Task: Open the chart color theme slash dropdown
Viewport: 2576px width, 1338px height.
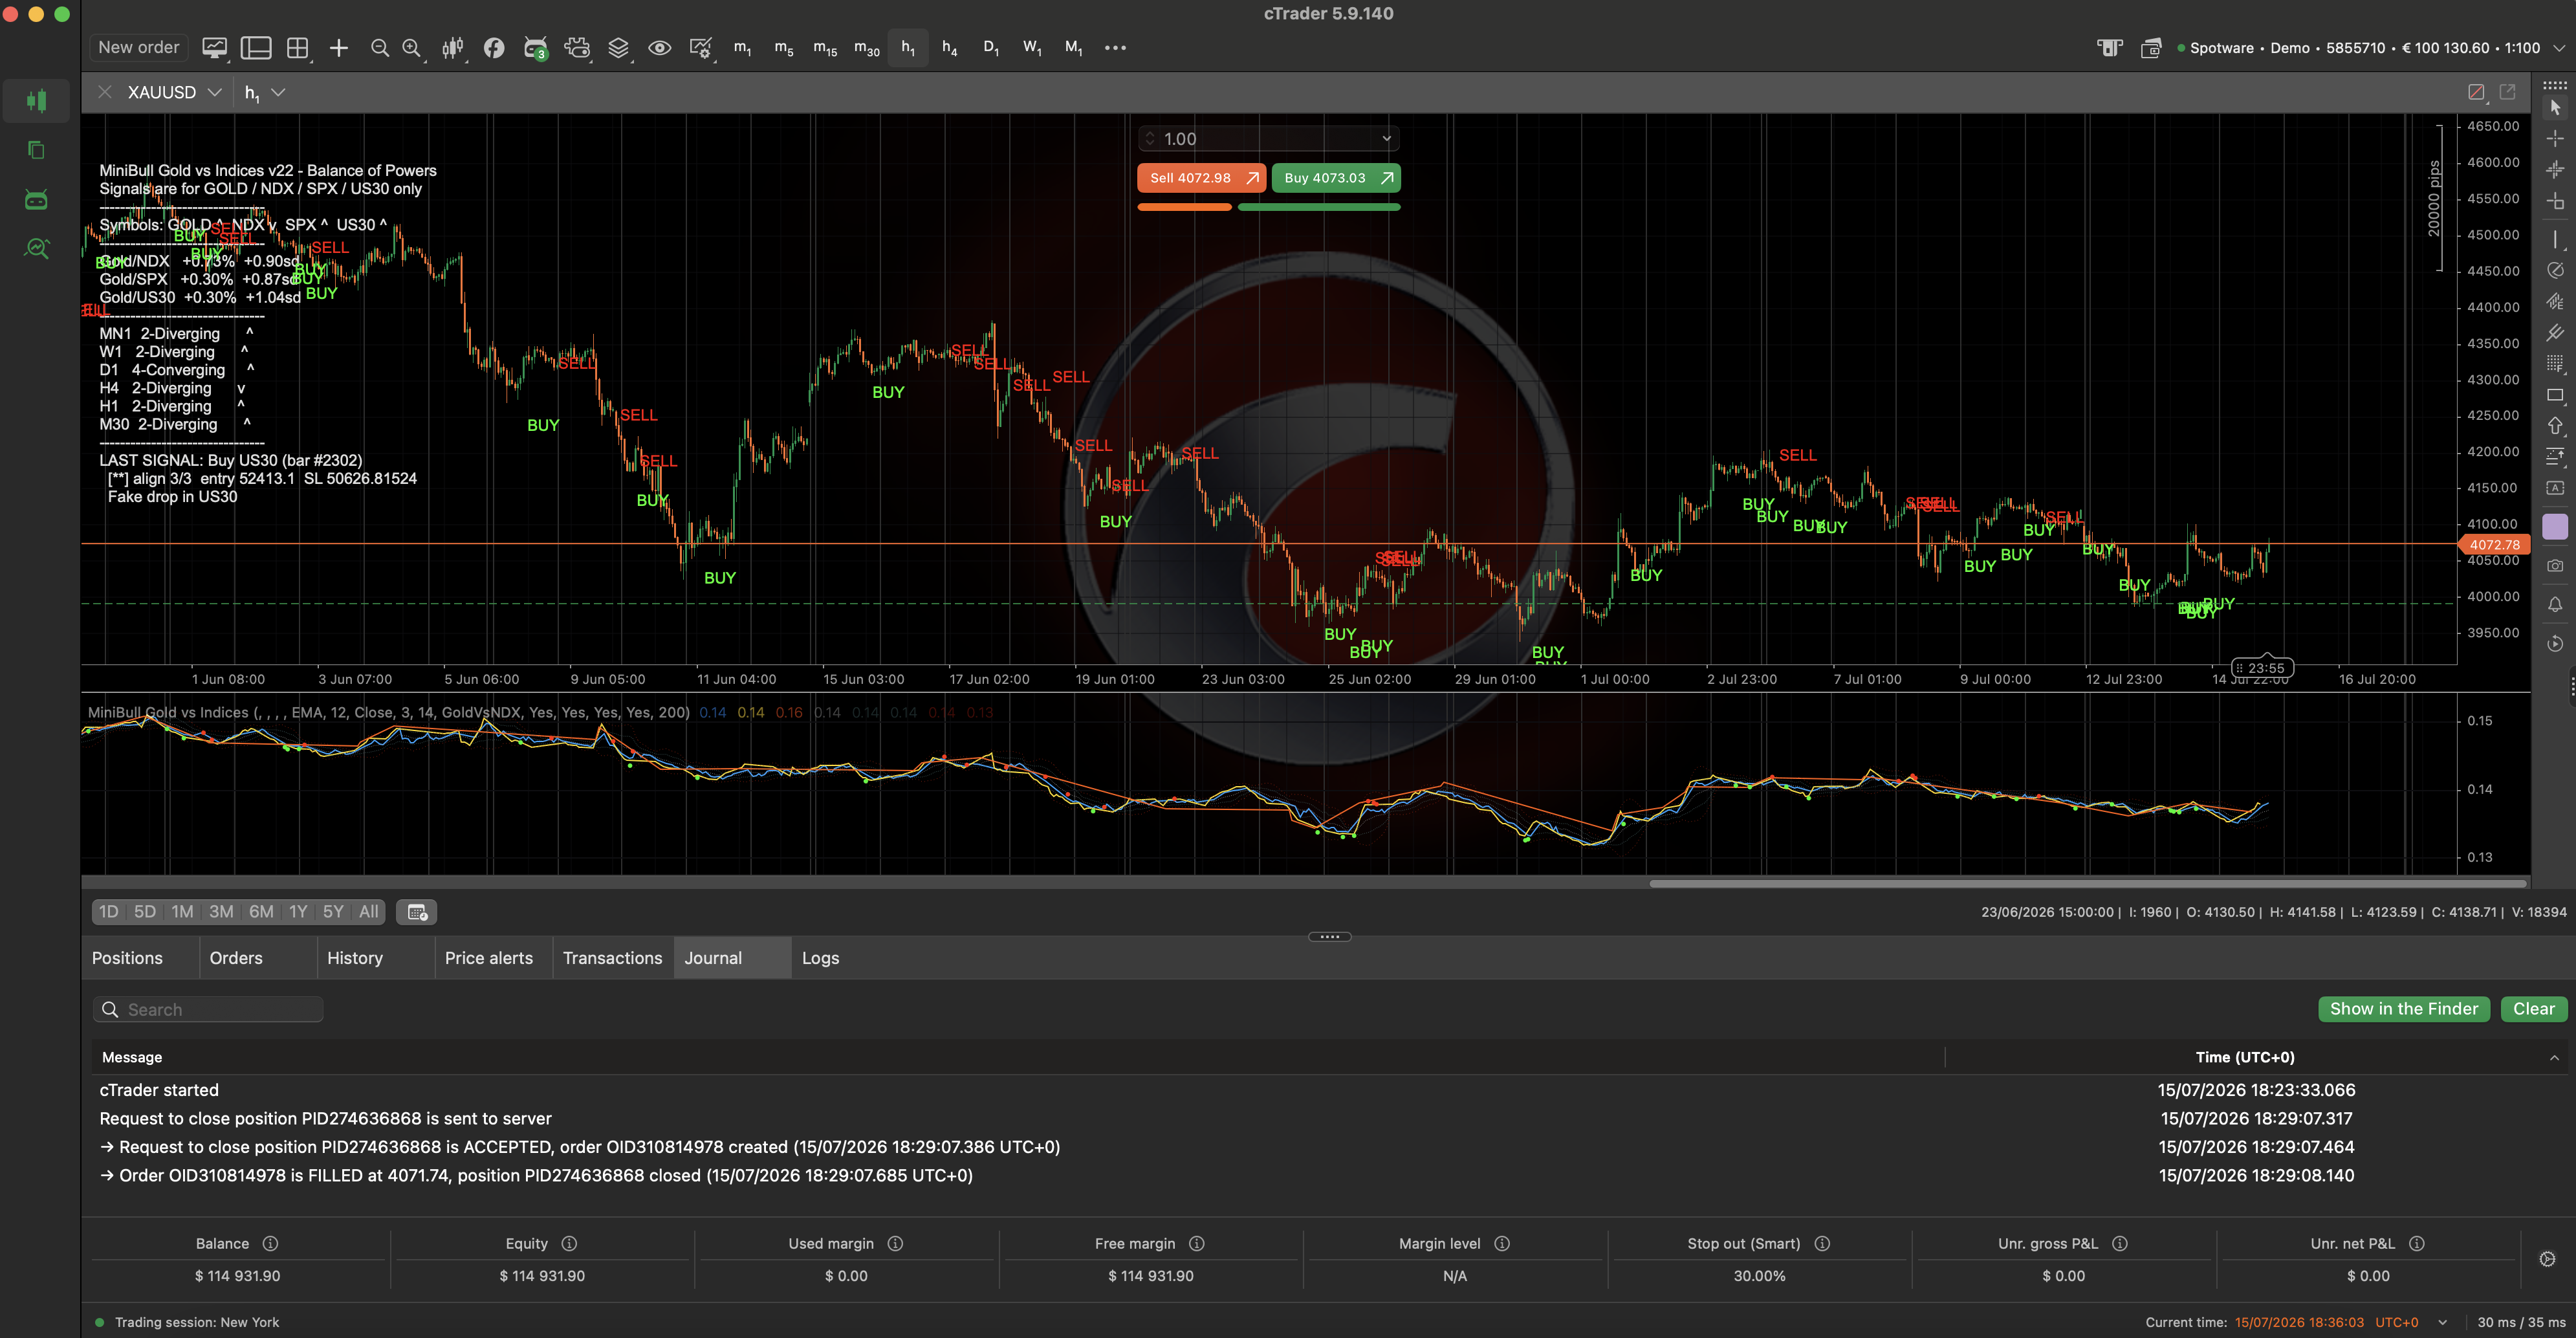Action: 2476,92
